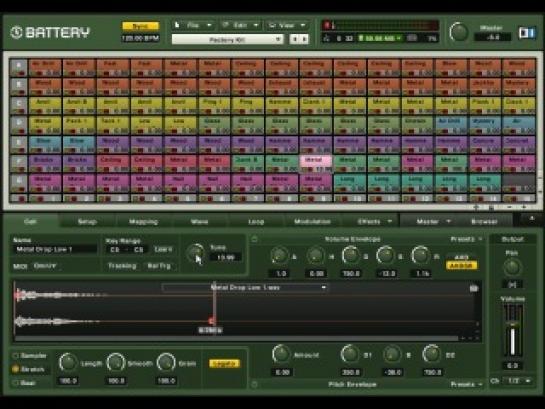Click the red panic exclamation icon
Viewport: 545px width, 409px height.
[x=327, y=25]
